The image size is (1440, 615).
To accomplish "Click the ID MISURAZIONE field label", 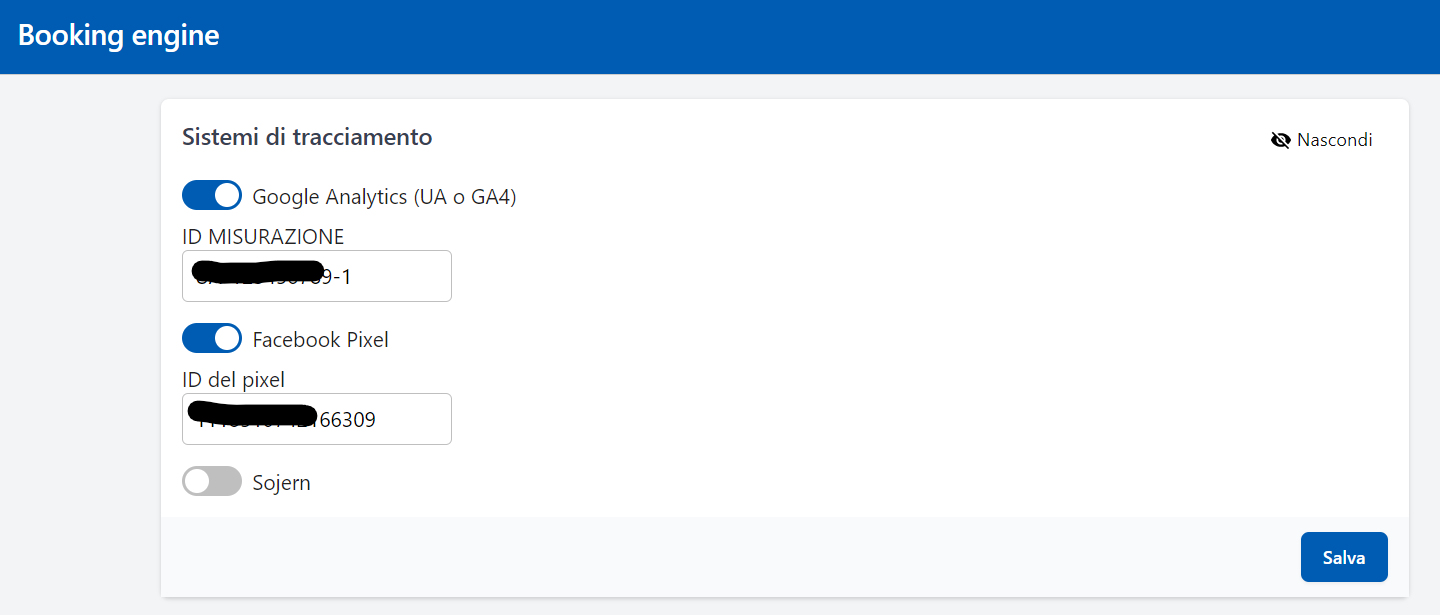I will 263,237.
